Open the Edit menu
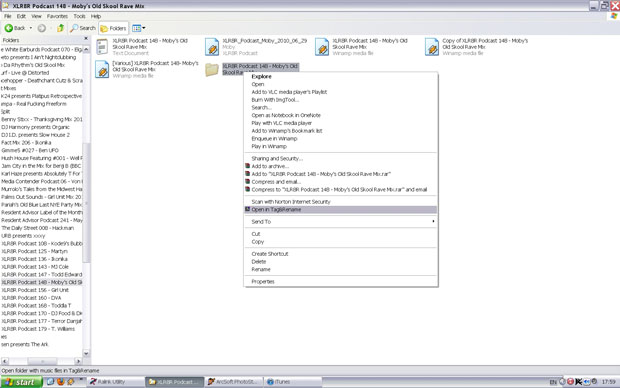This screenshot has height=388, width=620. [21, 16]
